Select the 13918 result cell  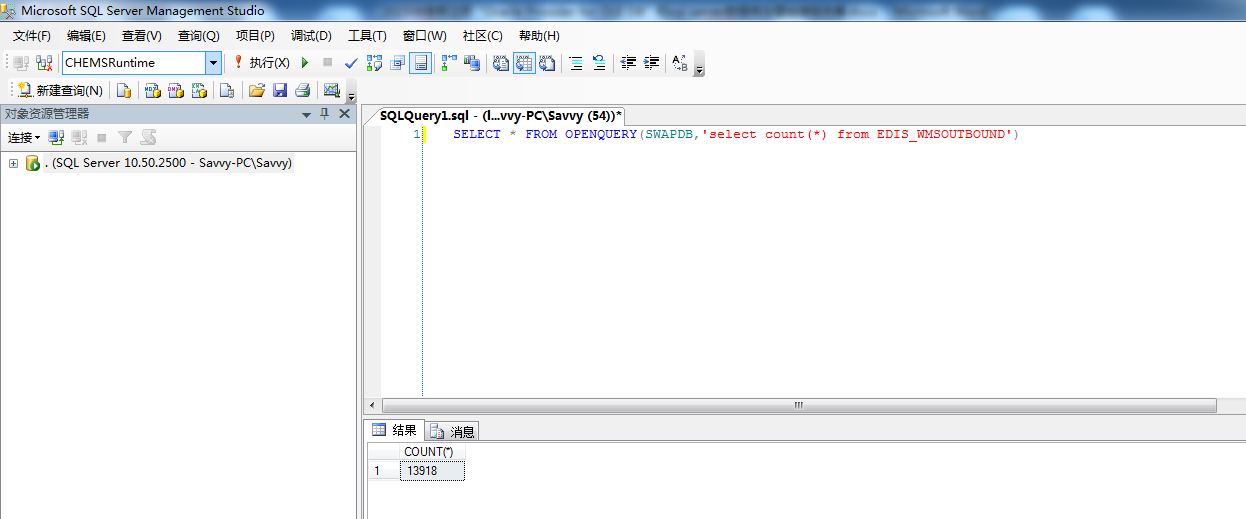431,471
